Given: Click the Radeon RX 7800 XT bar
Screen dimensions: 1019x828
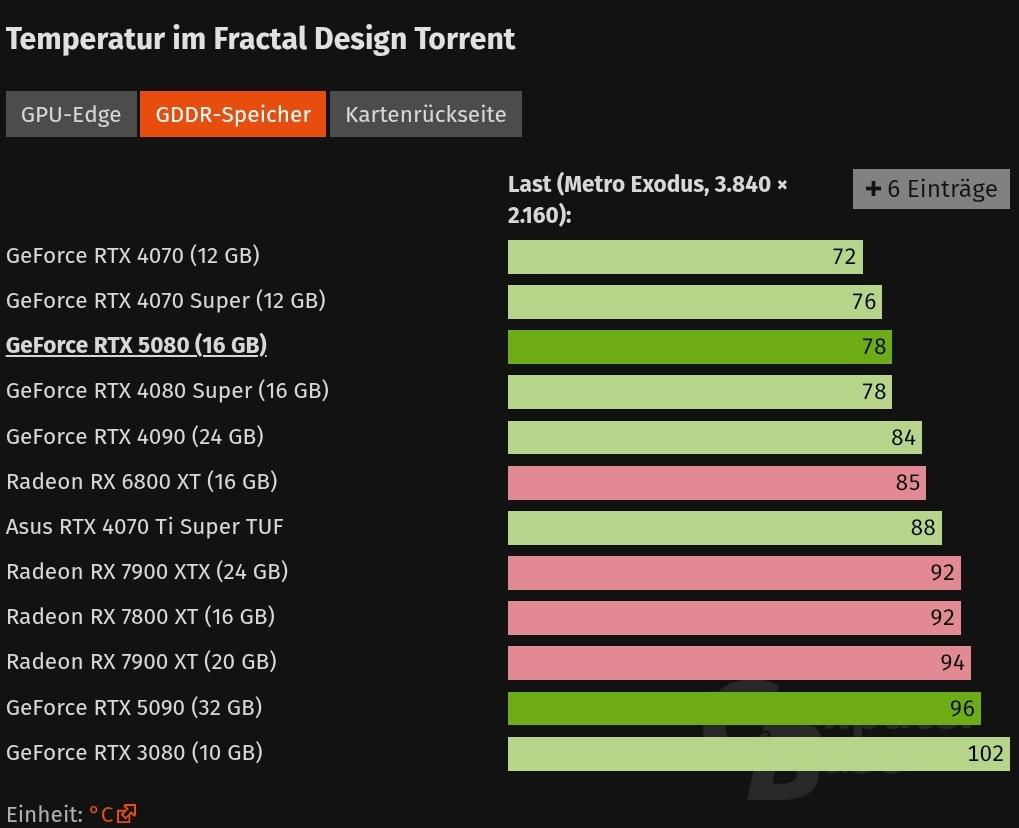Looking at the screenshot, I should pyautogui.click(x=733, y=618).
